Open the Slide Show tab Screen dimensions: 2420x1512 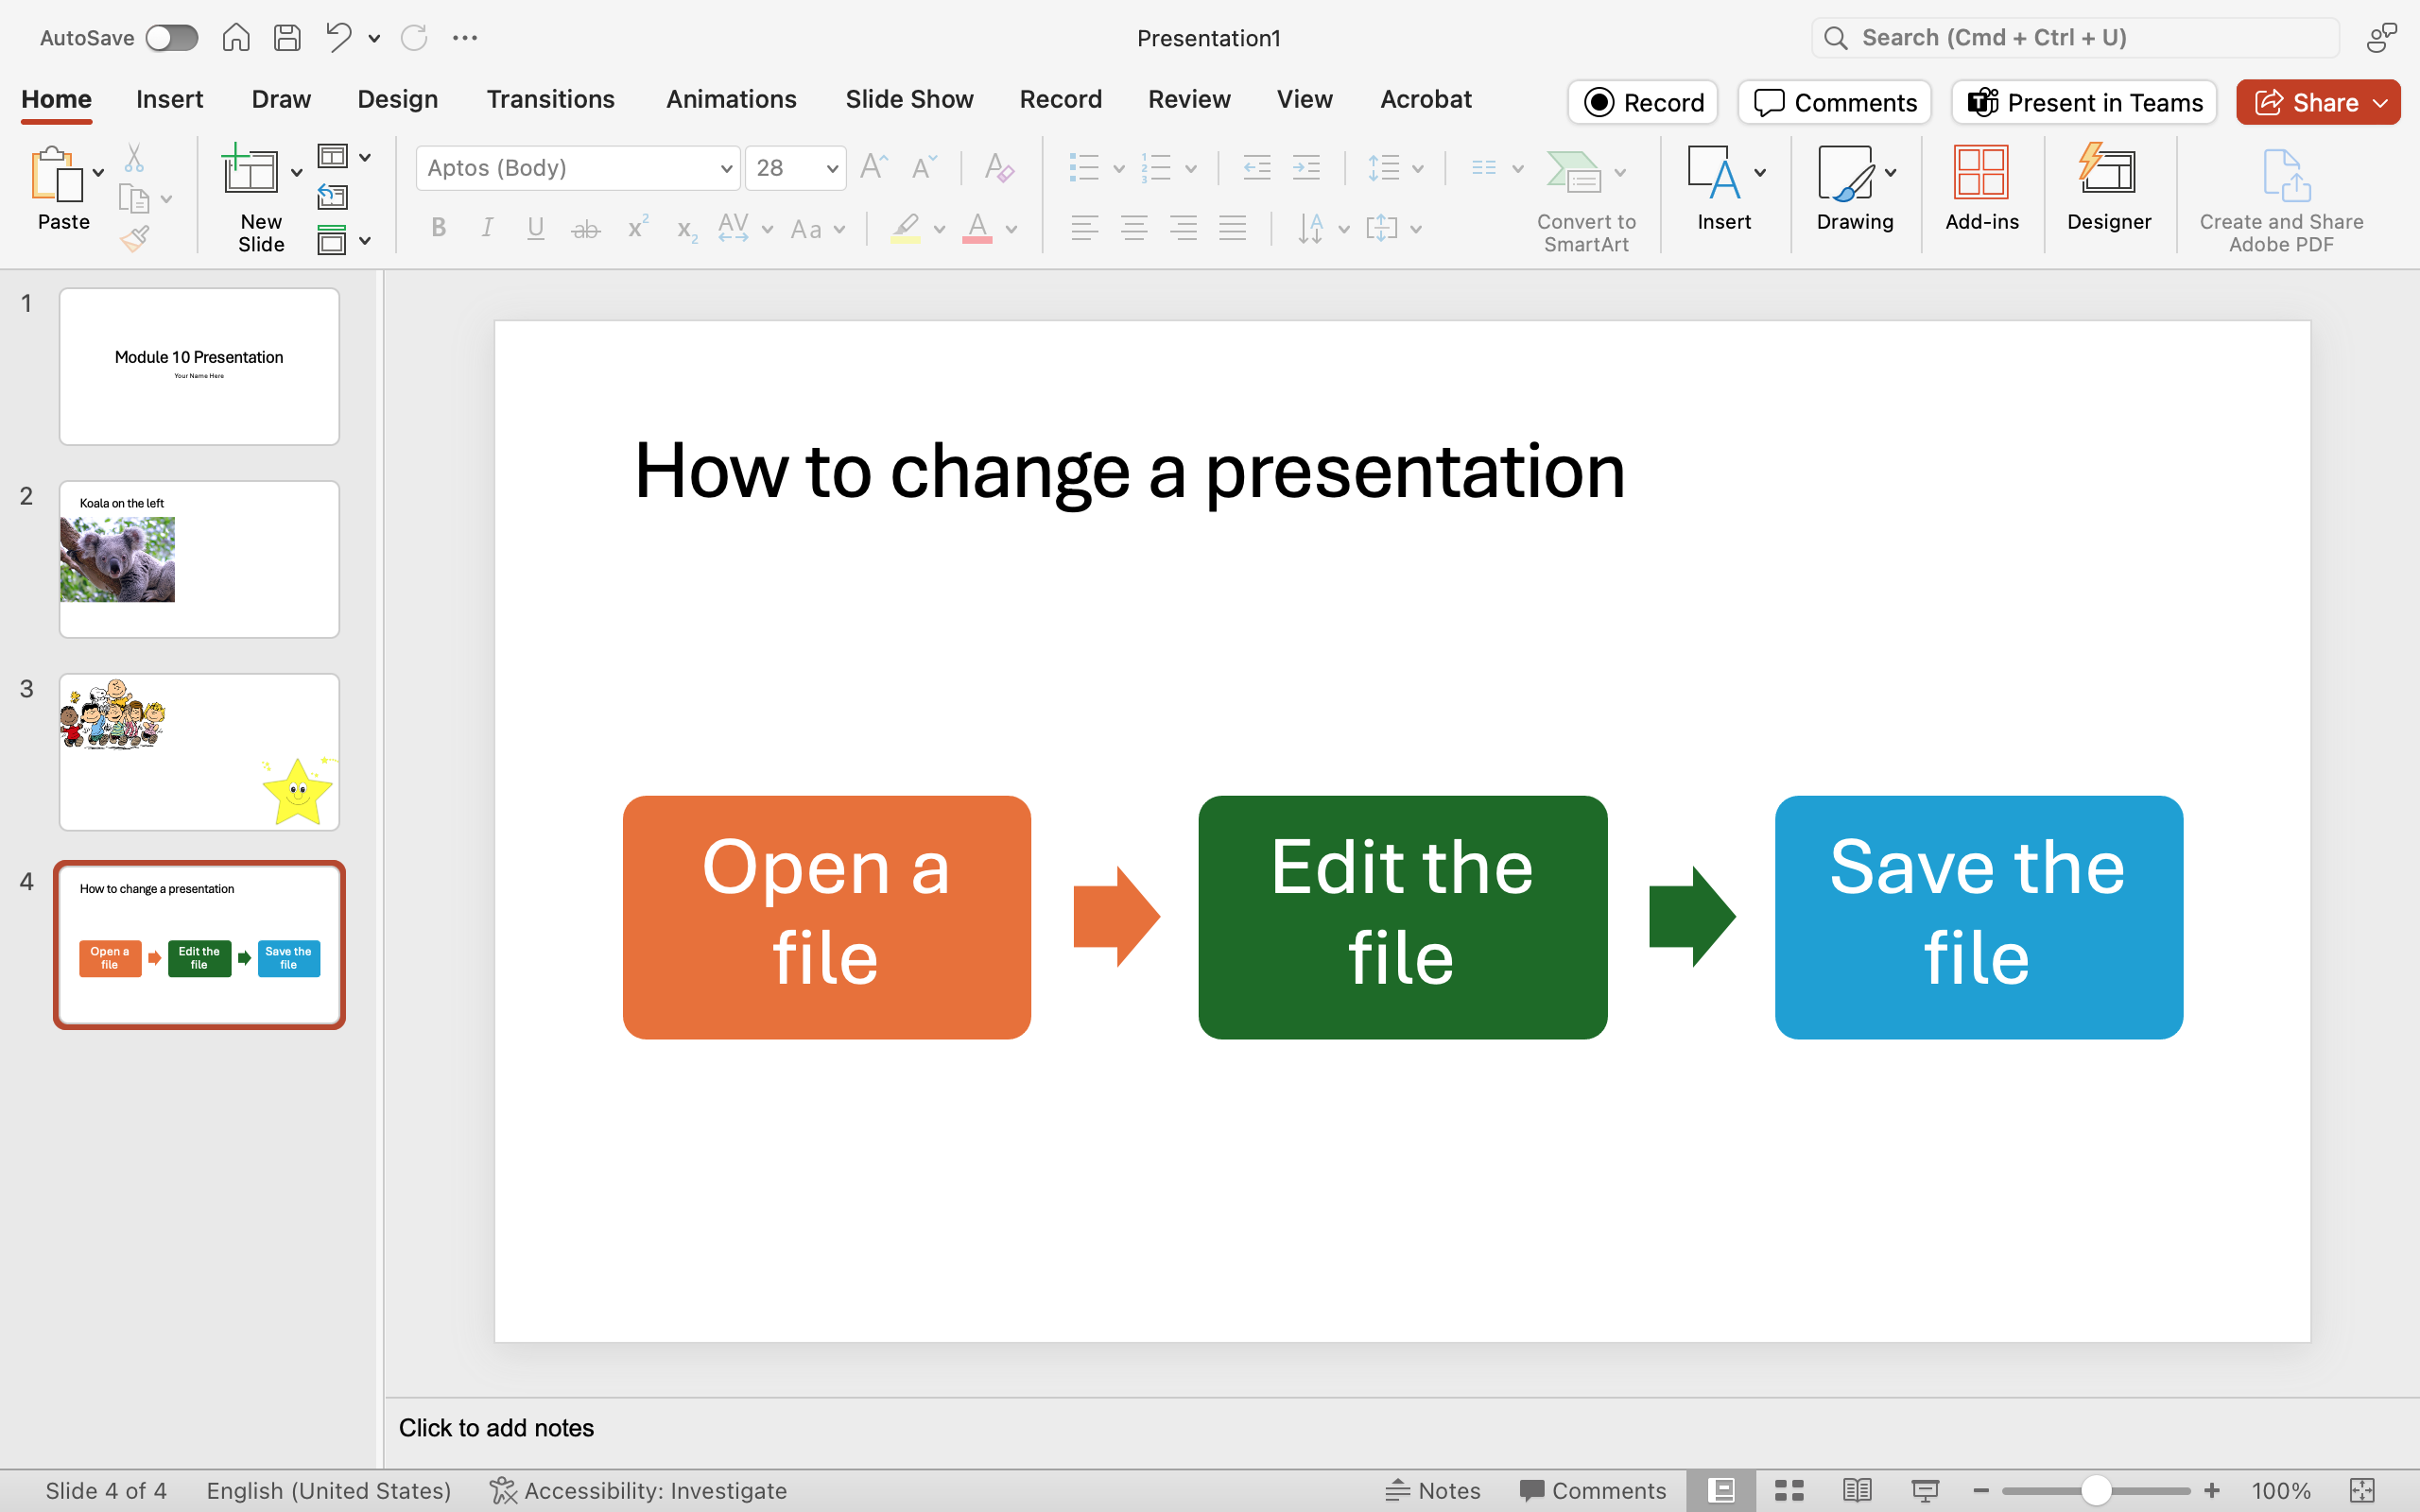tap(909, 99)
